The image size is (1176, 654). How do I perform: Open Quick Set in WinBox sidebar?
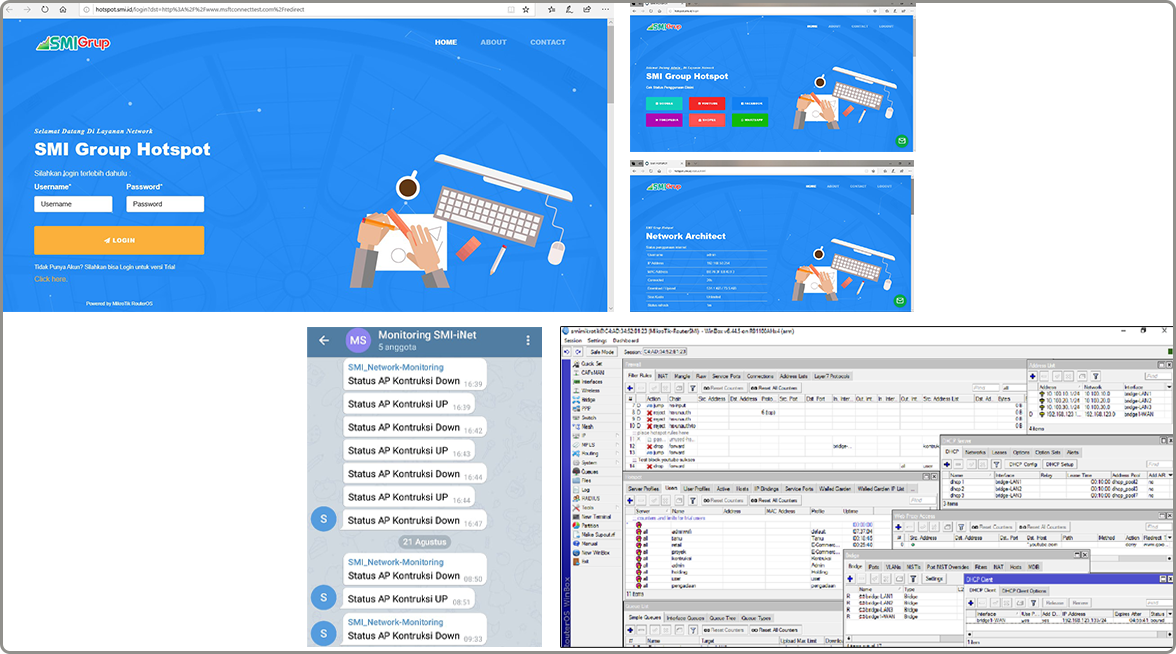pyautogui.click(x=589, y=364)
